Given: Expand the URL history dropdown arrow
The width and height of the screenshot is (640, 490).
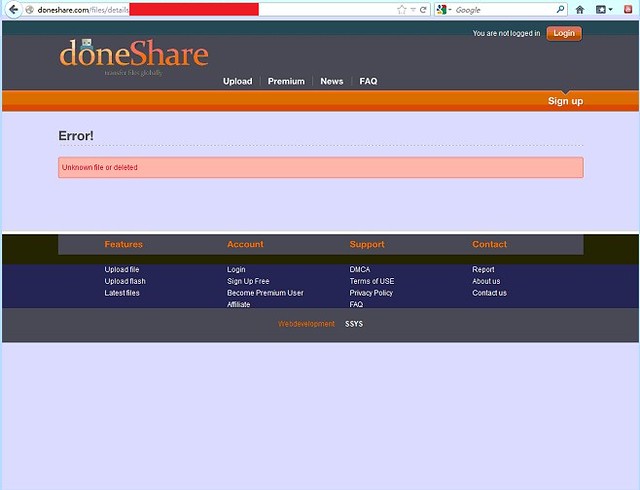Looking at the screenshot, I should tap(412, 9).
